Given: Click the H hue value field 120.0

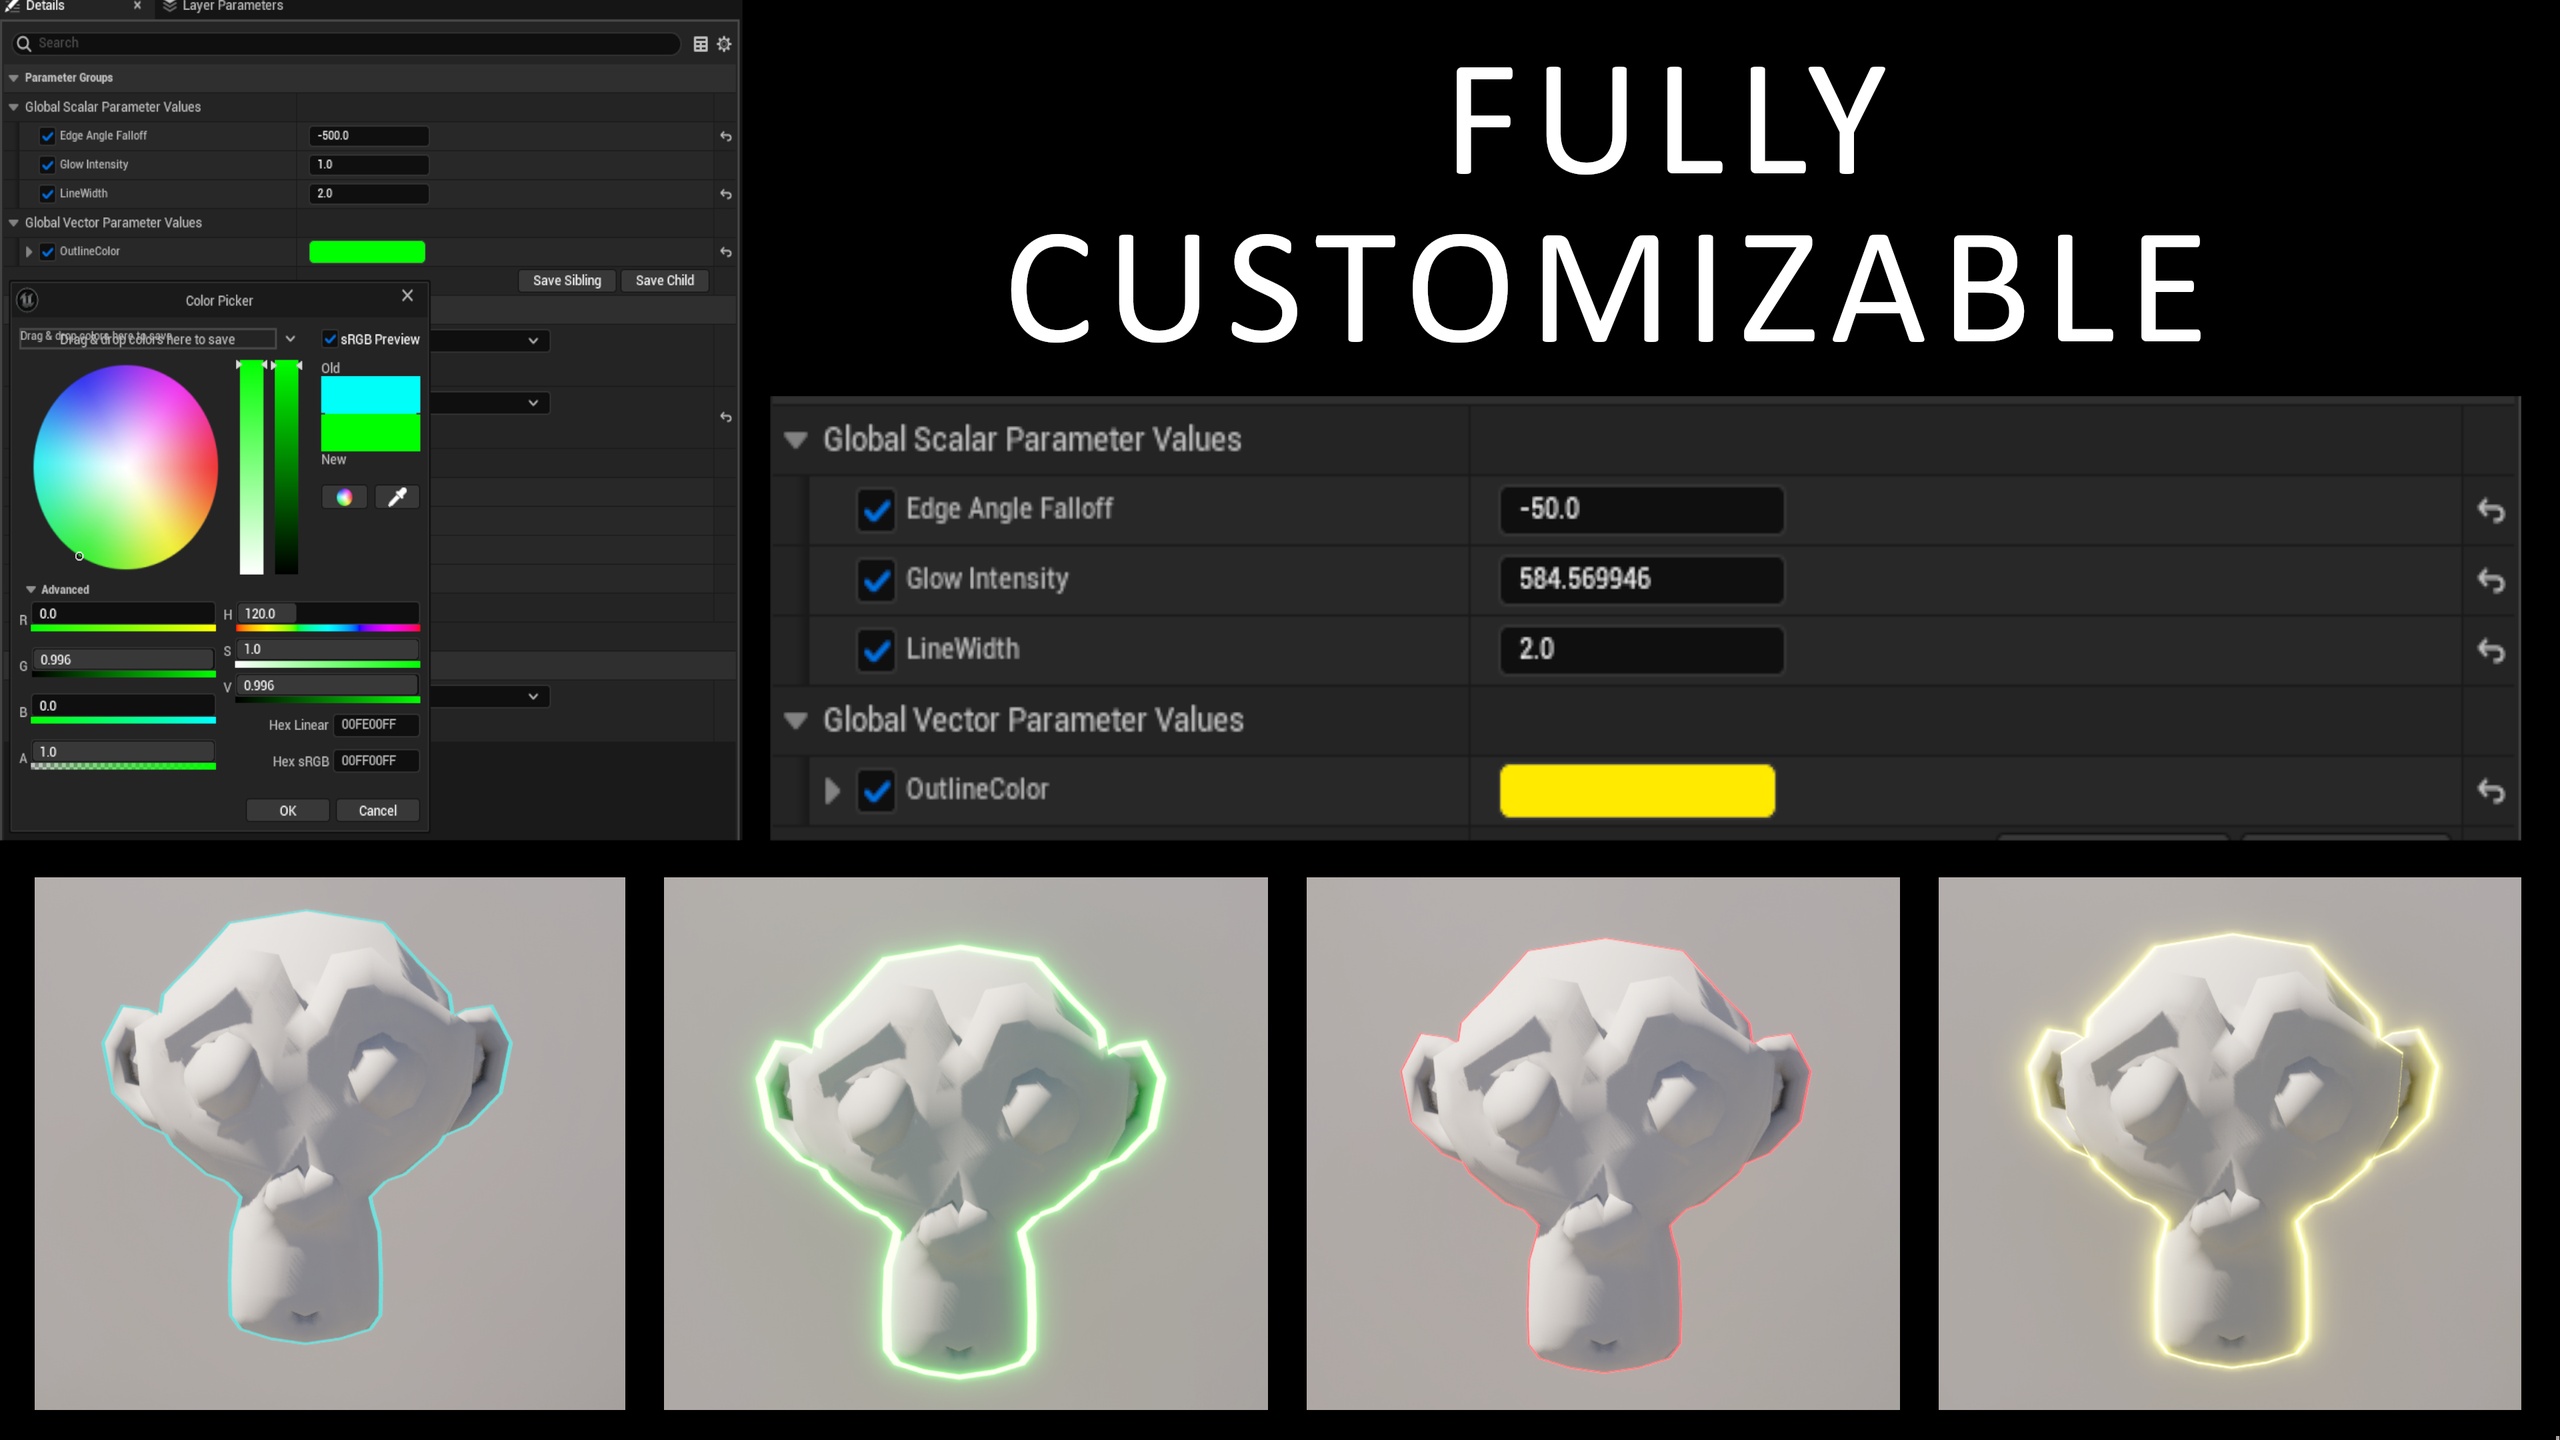Looking at the screenshot, I should point(328,614).
